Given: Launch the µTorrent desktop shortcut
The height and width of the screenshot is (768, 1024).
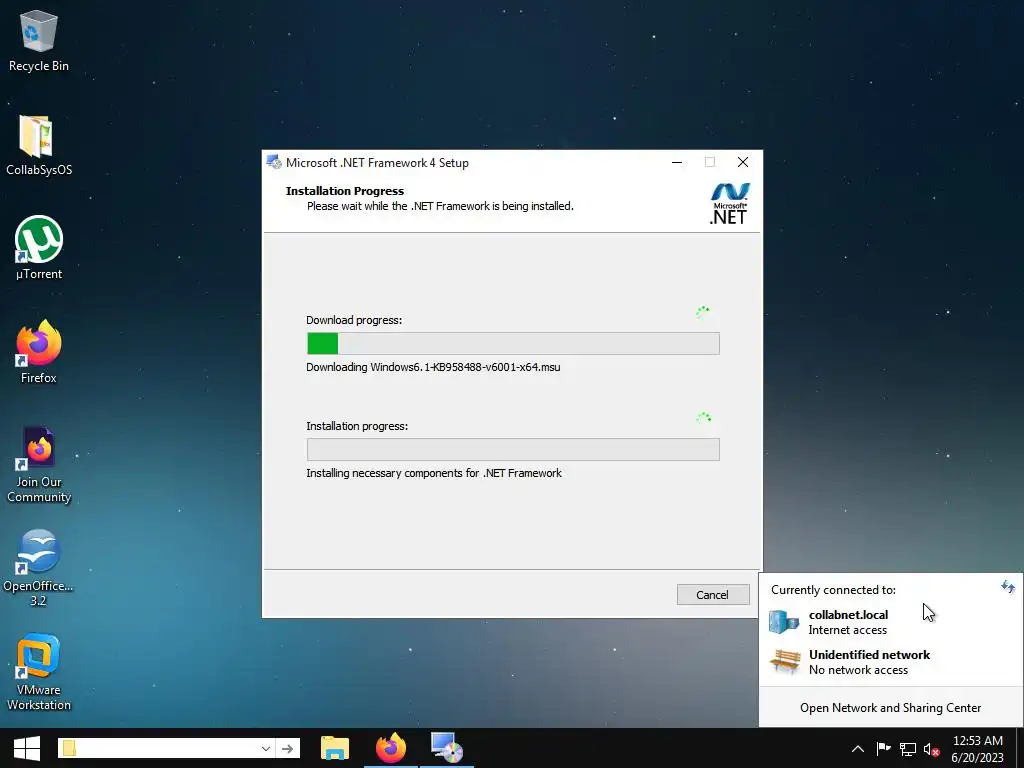Looking at the screenshot, I should click(39, 248).
